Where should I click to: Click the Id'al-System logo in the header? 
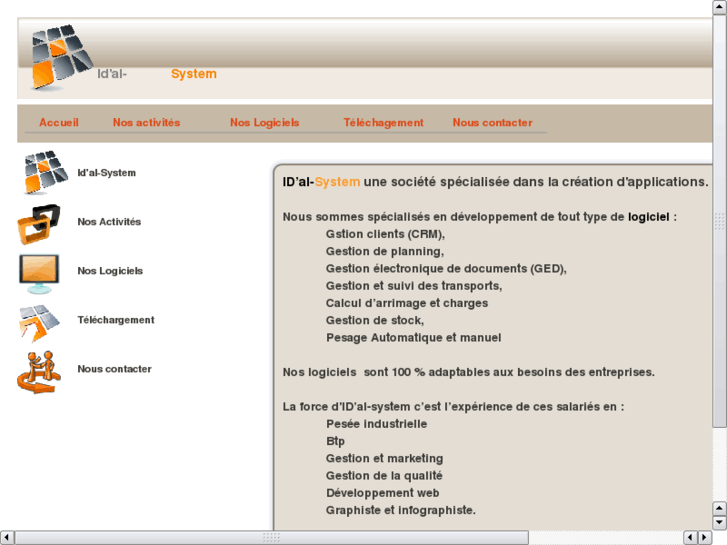coord(62,57)
